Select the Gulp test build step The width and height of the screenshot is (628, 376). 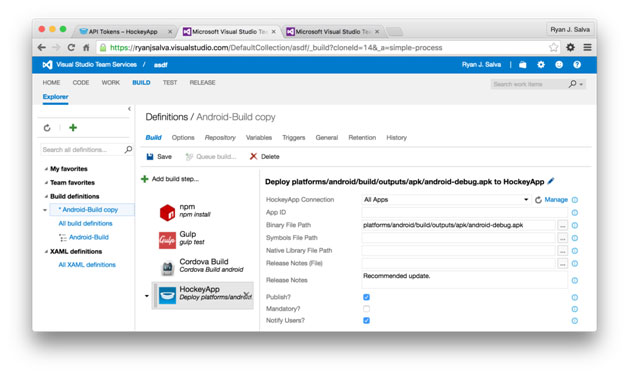pyautogui.click(x=202, y=239)
